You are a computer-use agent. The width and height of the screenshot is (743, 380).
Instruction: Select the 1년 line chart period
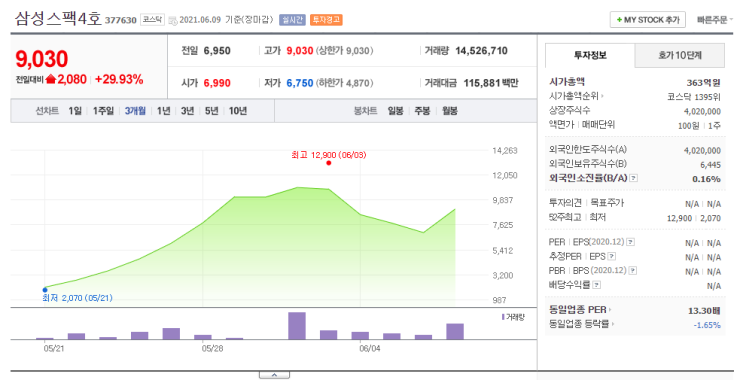(x=163, y=111)
